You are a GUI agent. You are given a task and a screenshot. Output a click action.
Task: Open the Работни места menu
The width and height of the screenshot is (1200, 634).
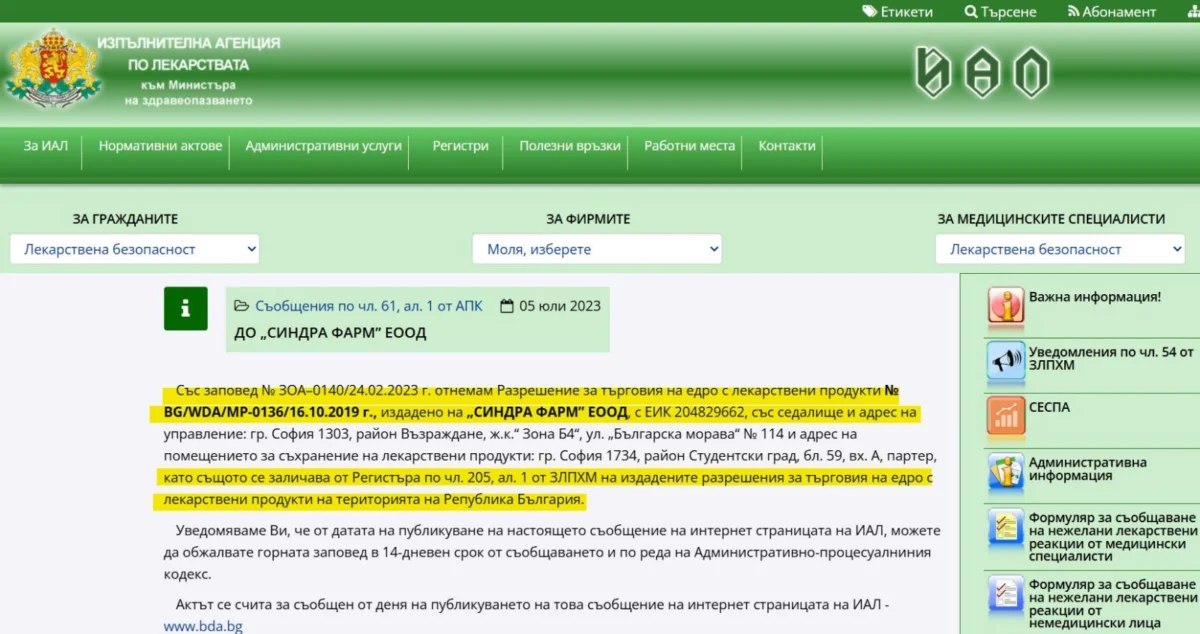point(689,146)
